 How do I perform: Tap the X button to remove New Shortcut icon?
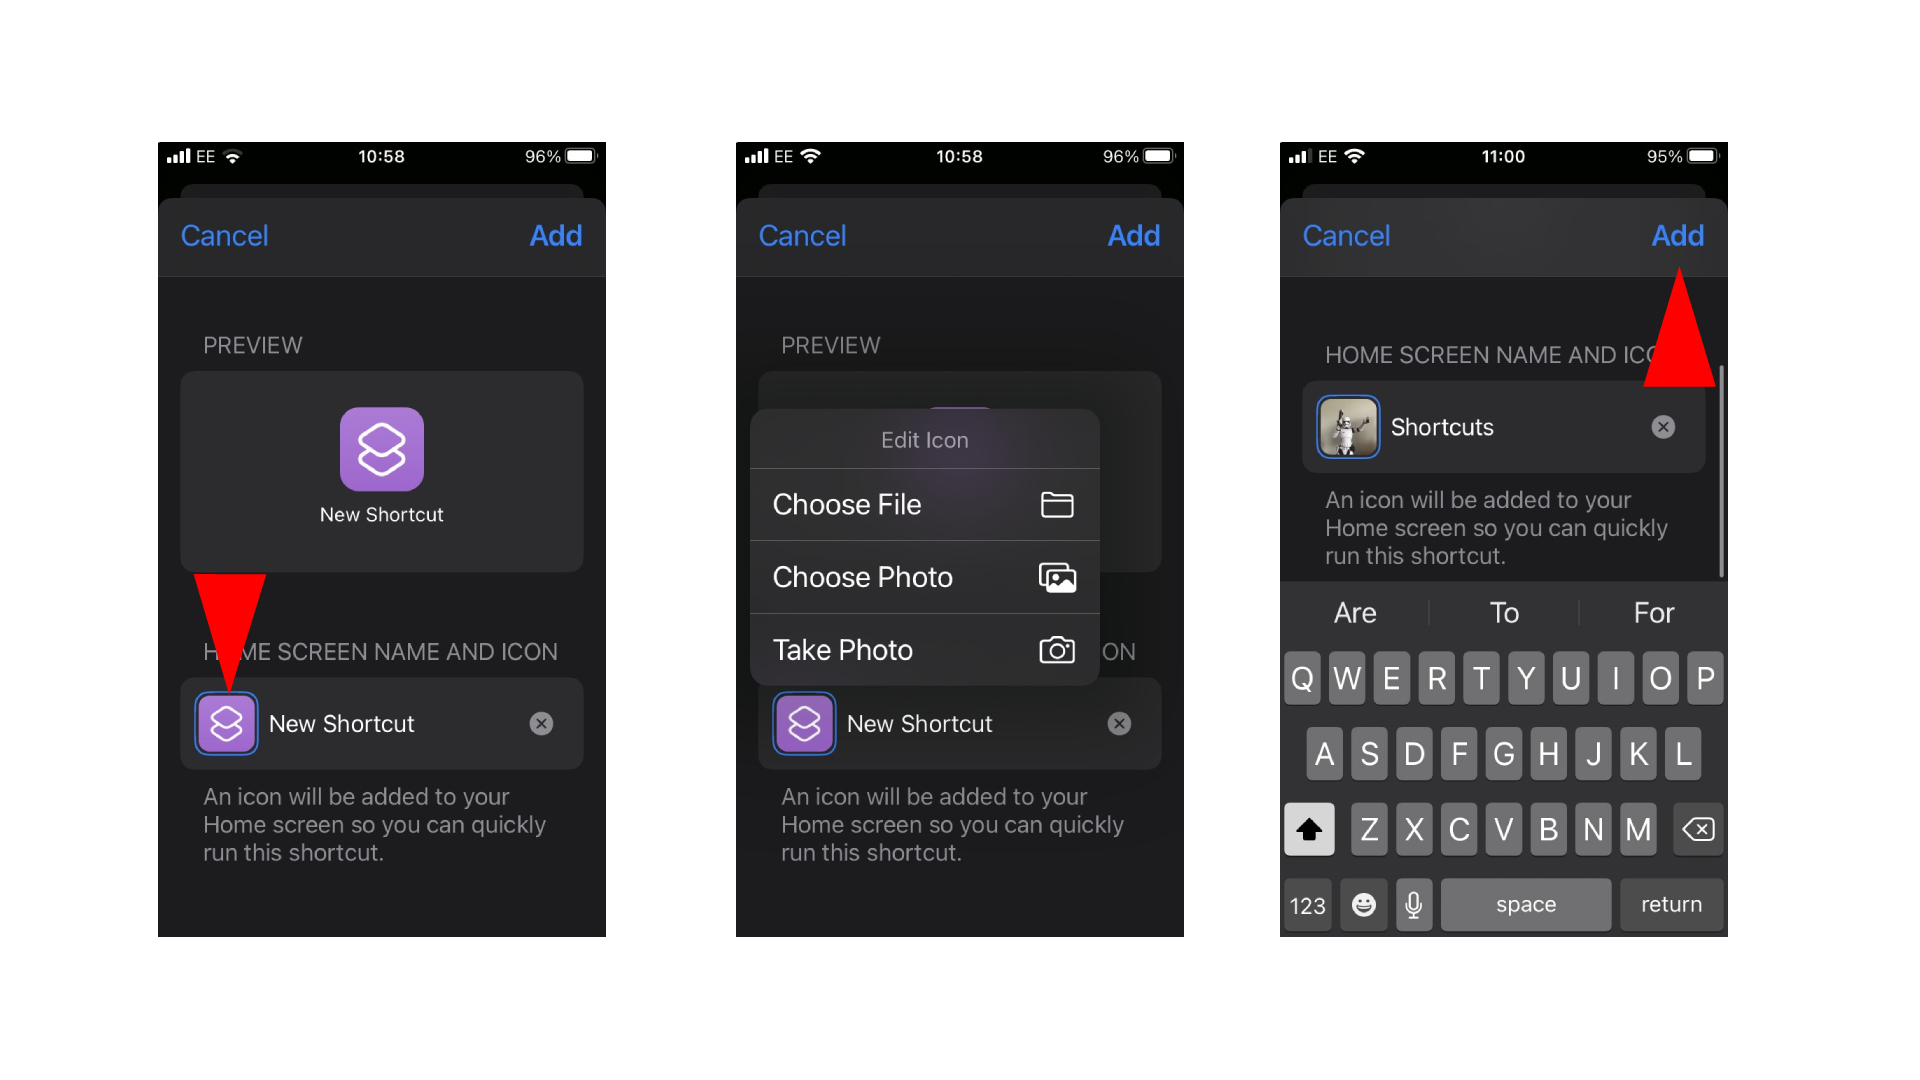pos(543,721)
